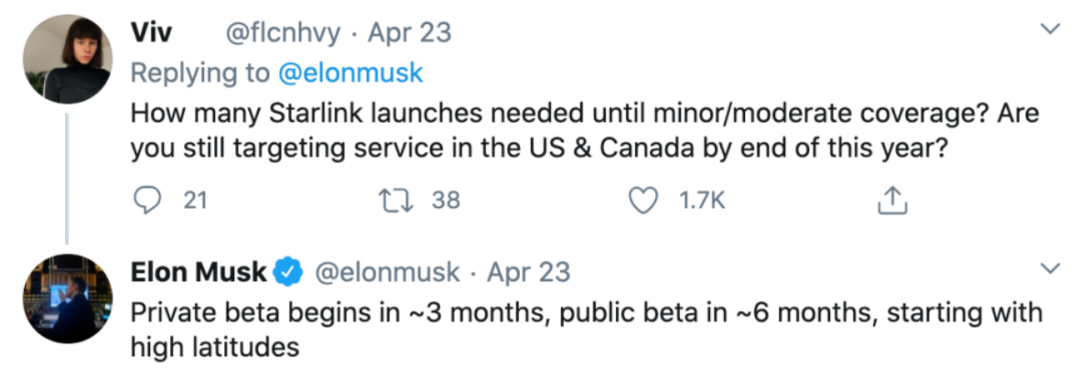Screen dimensions: 1080x383
Task: Open Viv's profile picture
Action: pos(68,59)
